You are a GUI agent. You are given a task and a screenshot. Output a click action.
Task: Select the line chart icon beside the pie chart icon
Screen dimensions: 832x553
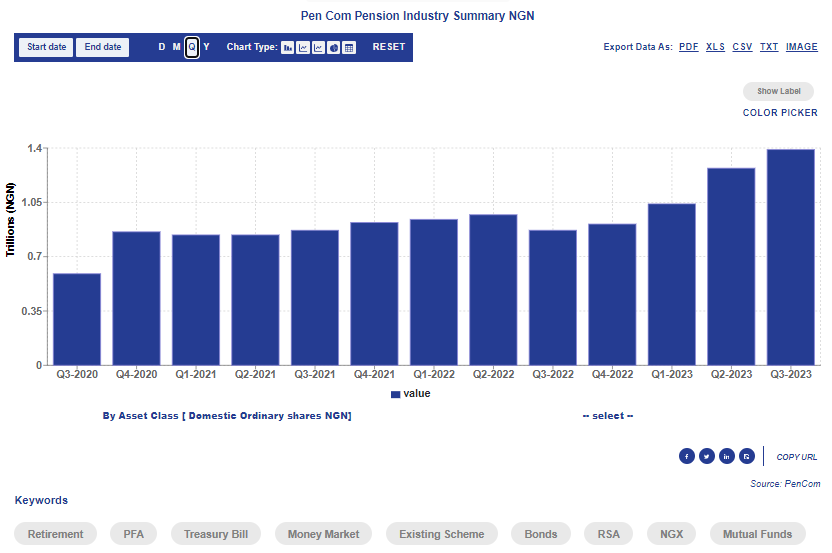[x=318, y=48]
